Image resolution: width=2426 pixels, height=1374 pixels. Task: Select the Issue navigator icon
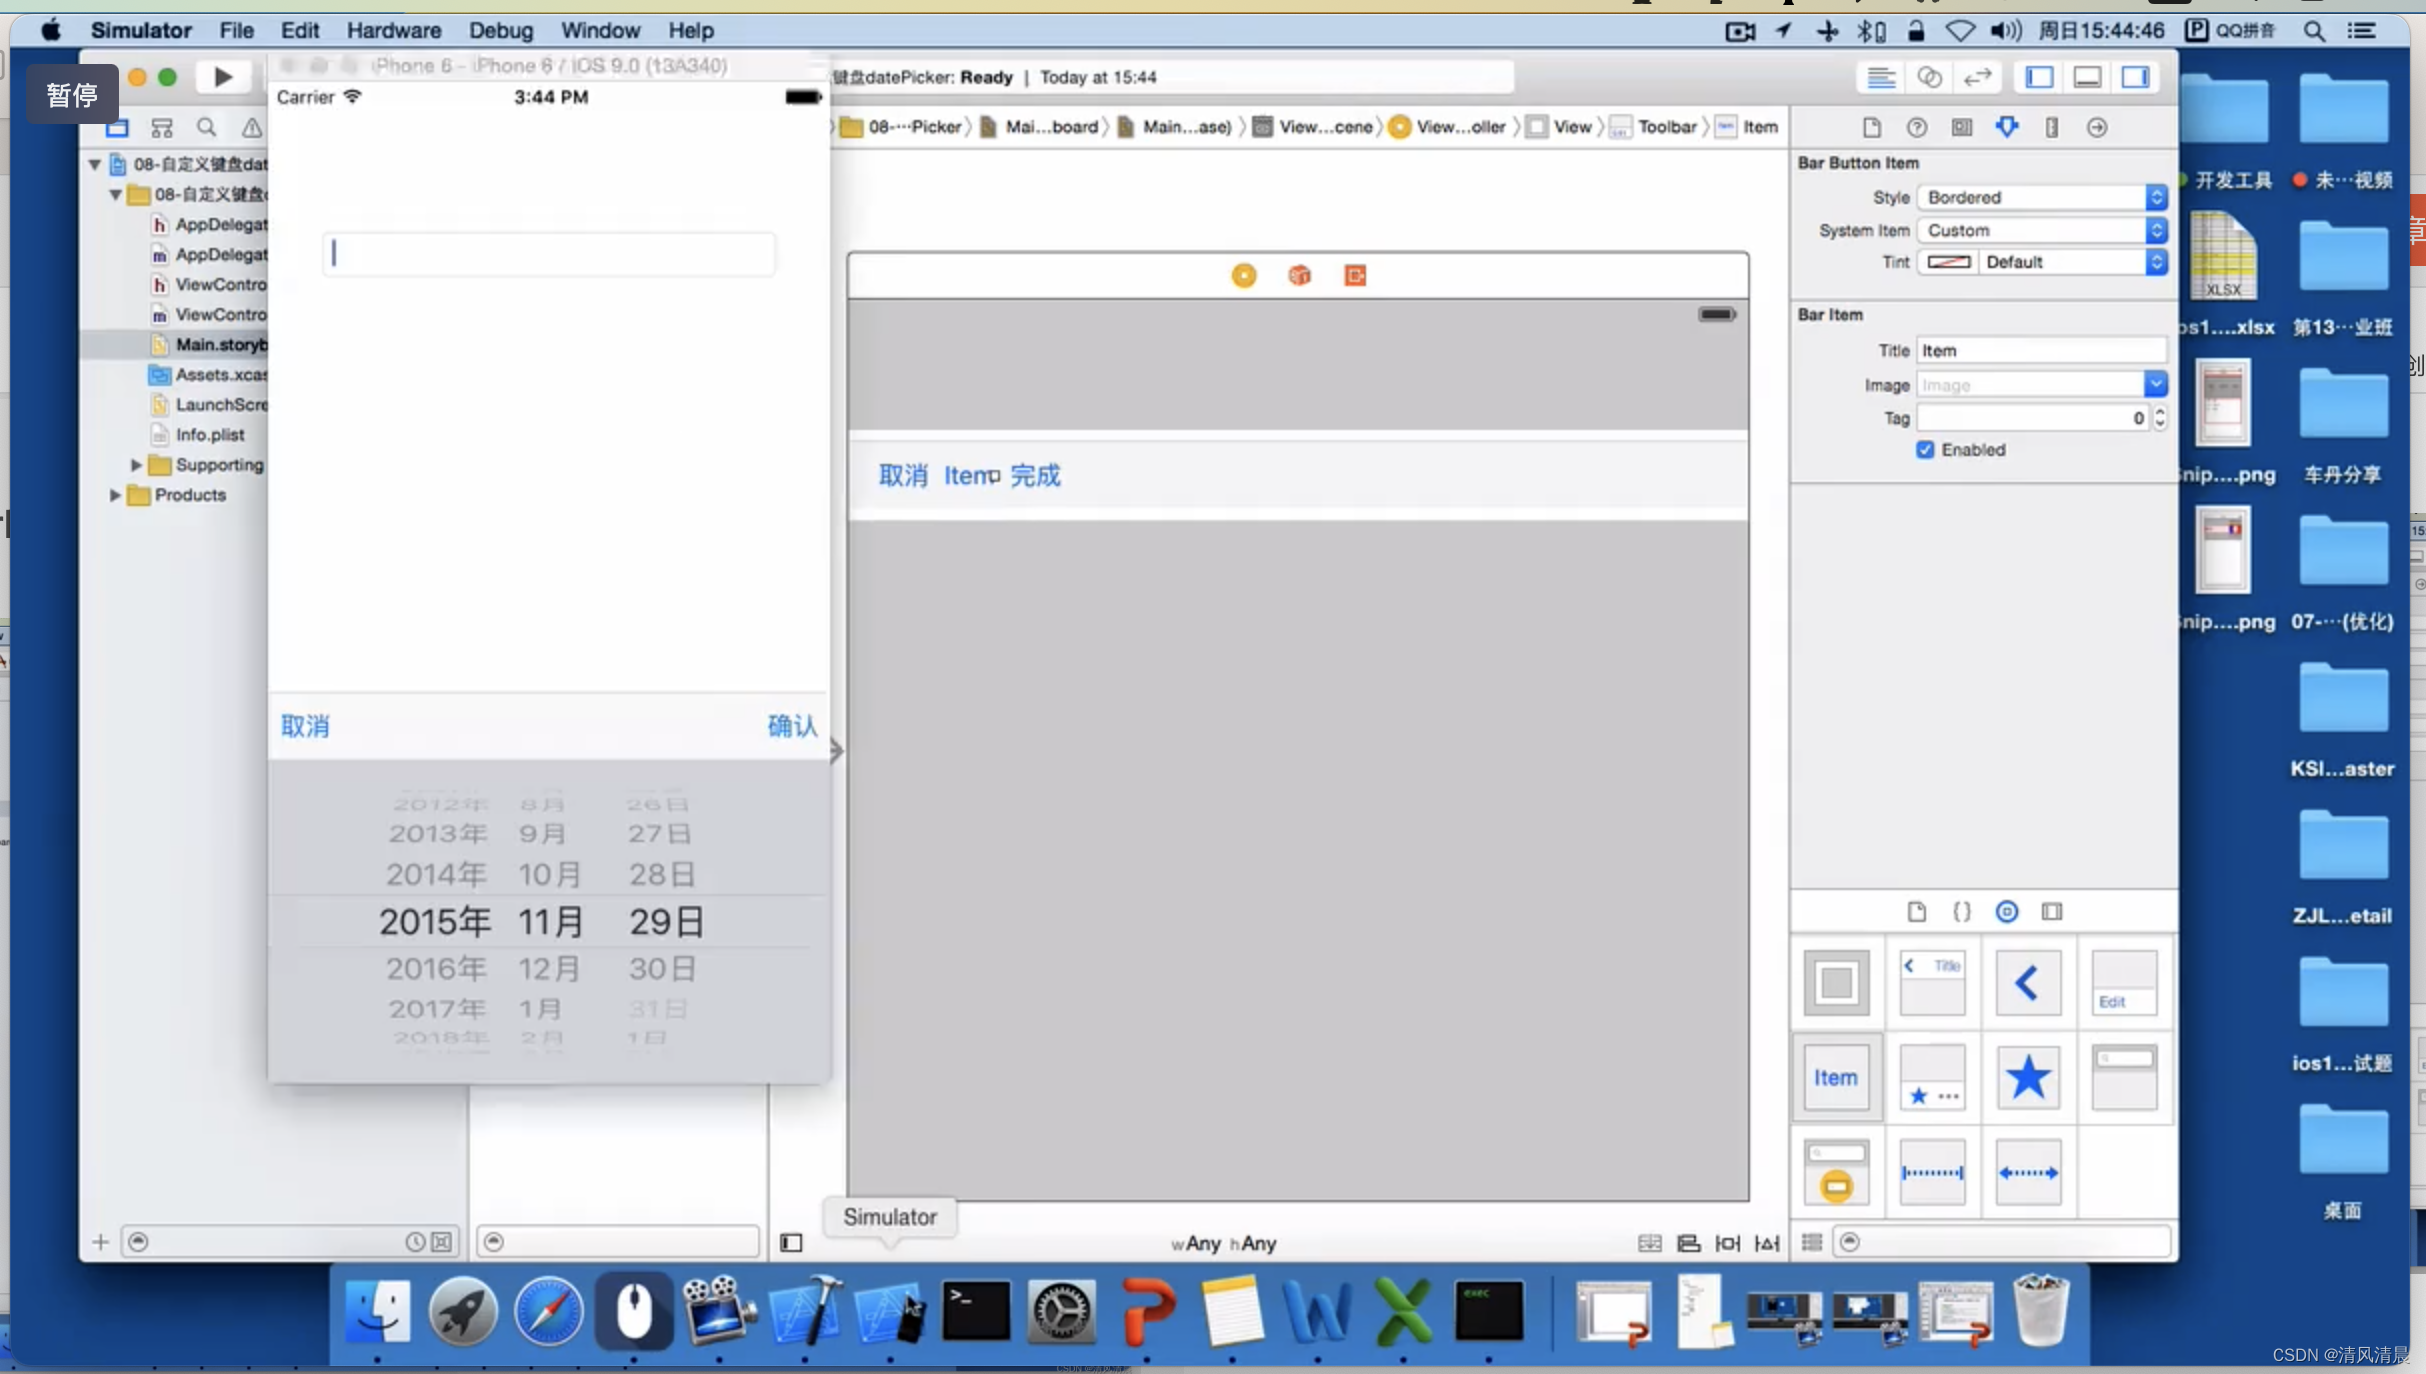pos(251,127)
